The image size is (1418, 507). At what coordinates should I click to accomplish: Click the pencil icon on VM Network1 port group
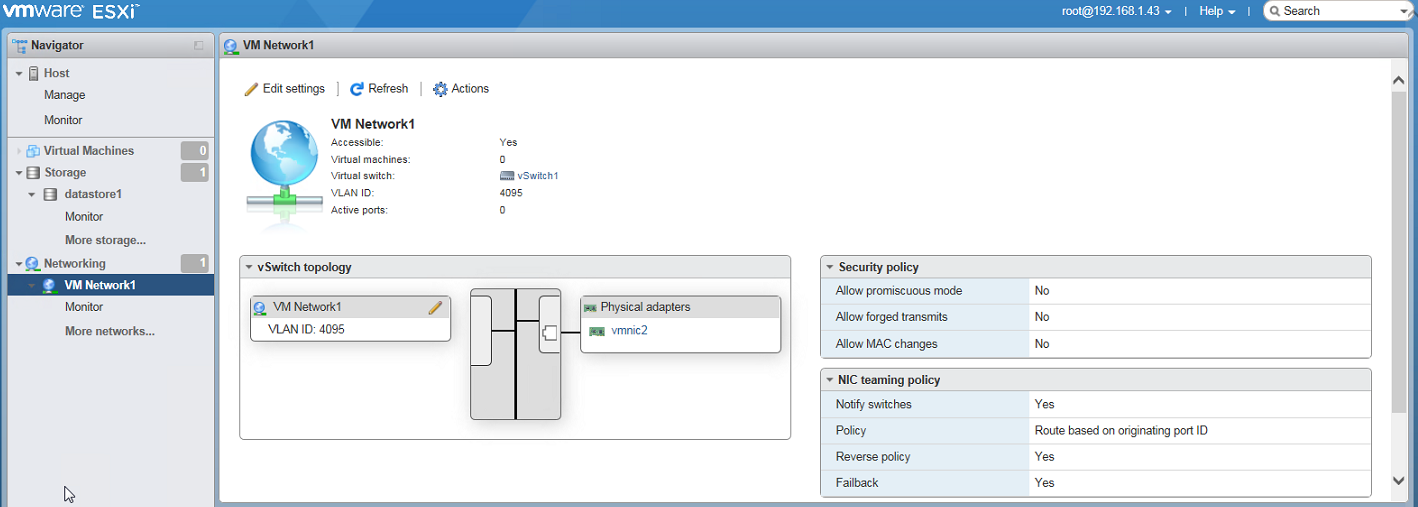pos(435,308)
